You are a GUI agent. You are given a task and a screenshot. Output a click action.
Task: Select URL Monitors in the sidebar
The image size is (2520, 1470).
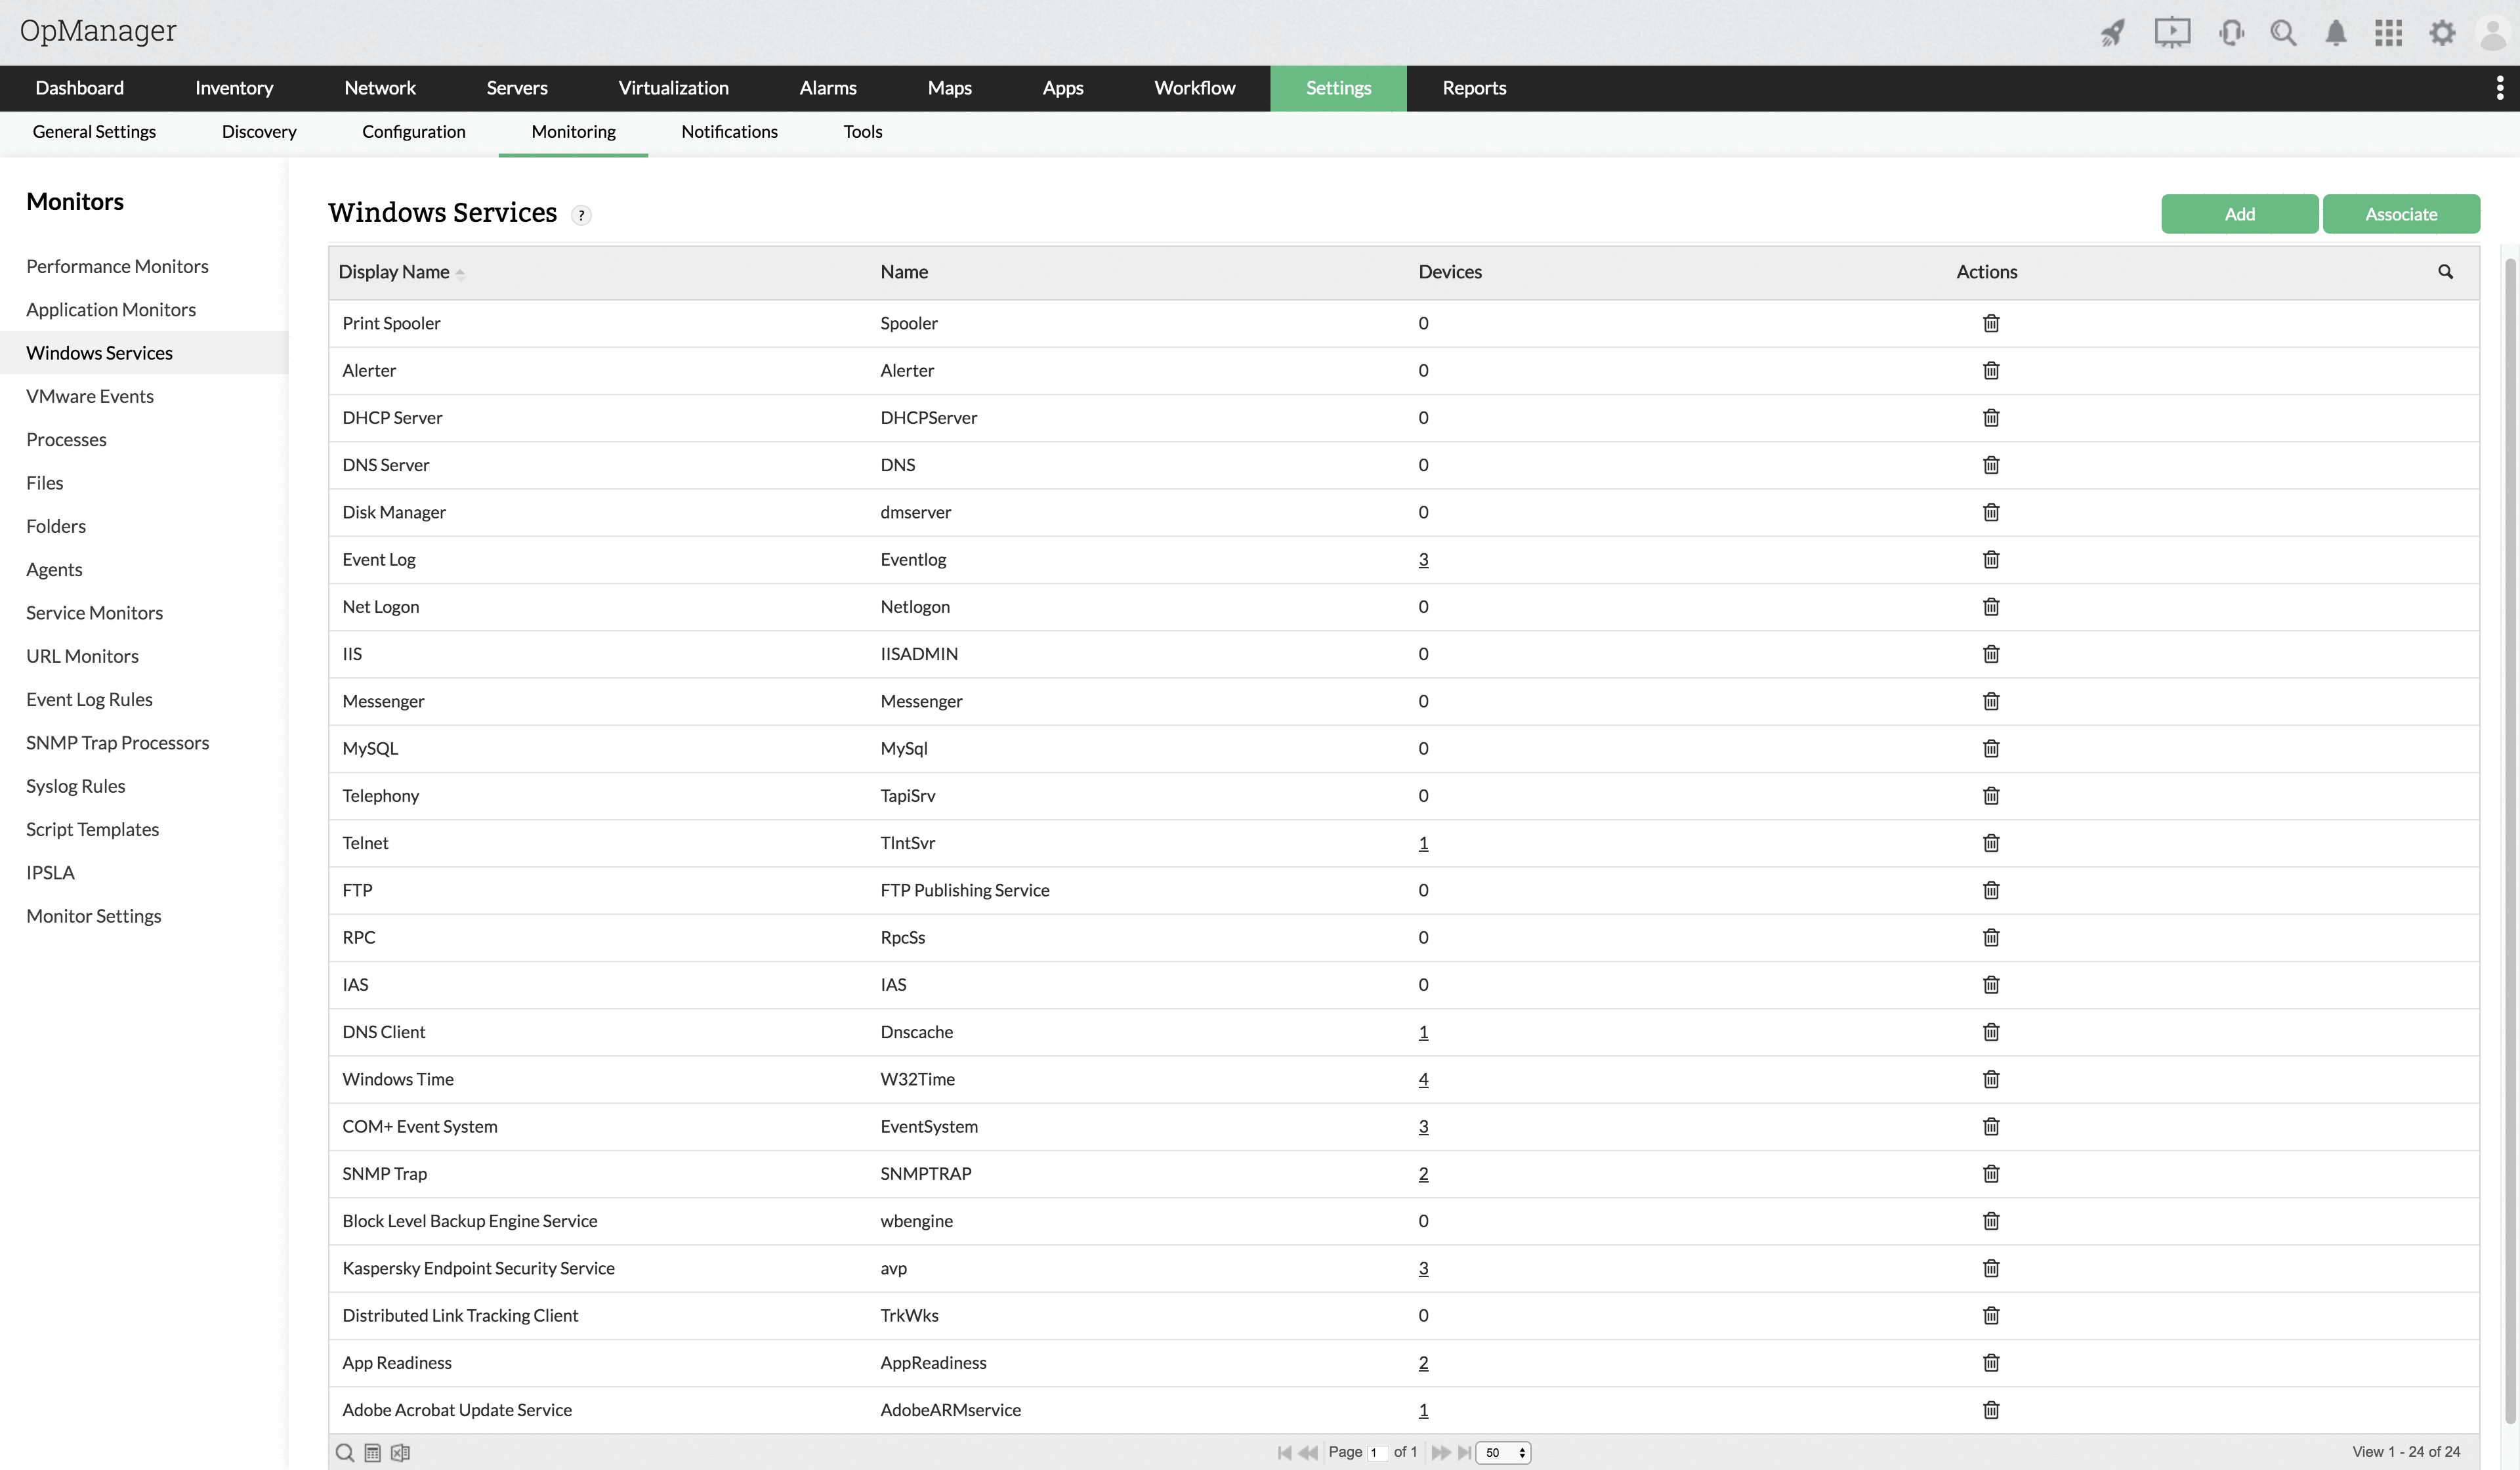coord(82,656)
